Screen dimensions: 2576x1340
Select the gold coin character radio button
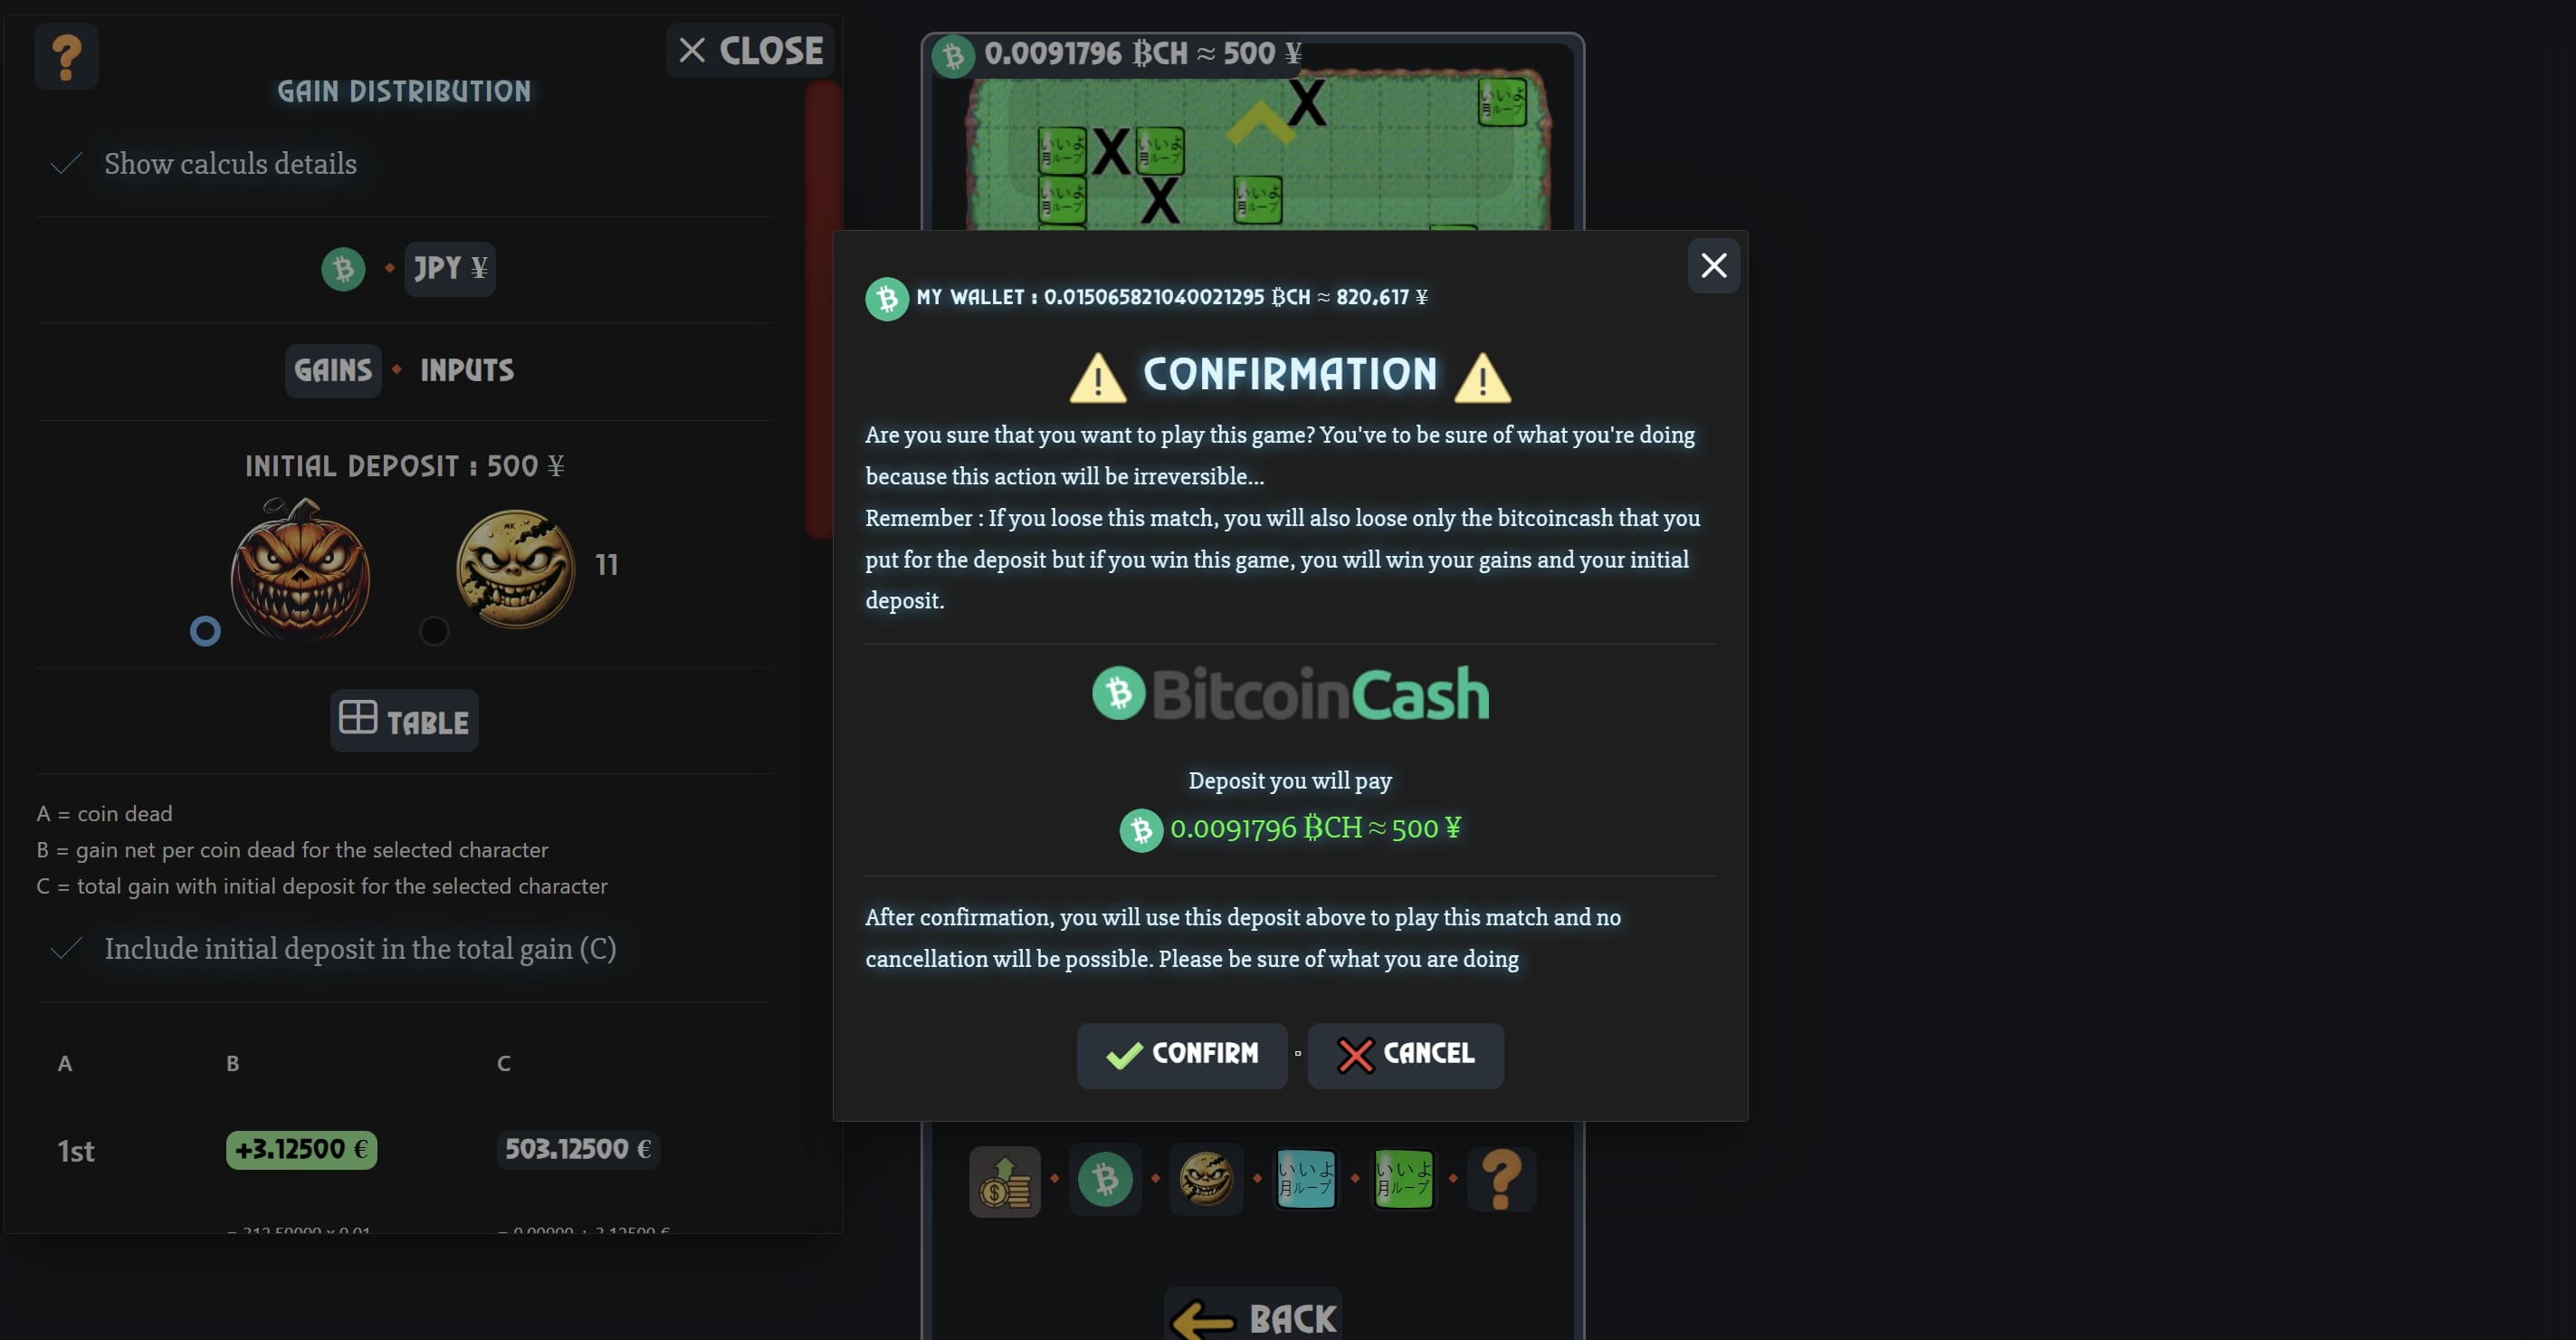click(434, 631)
